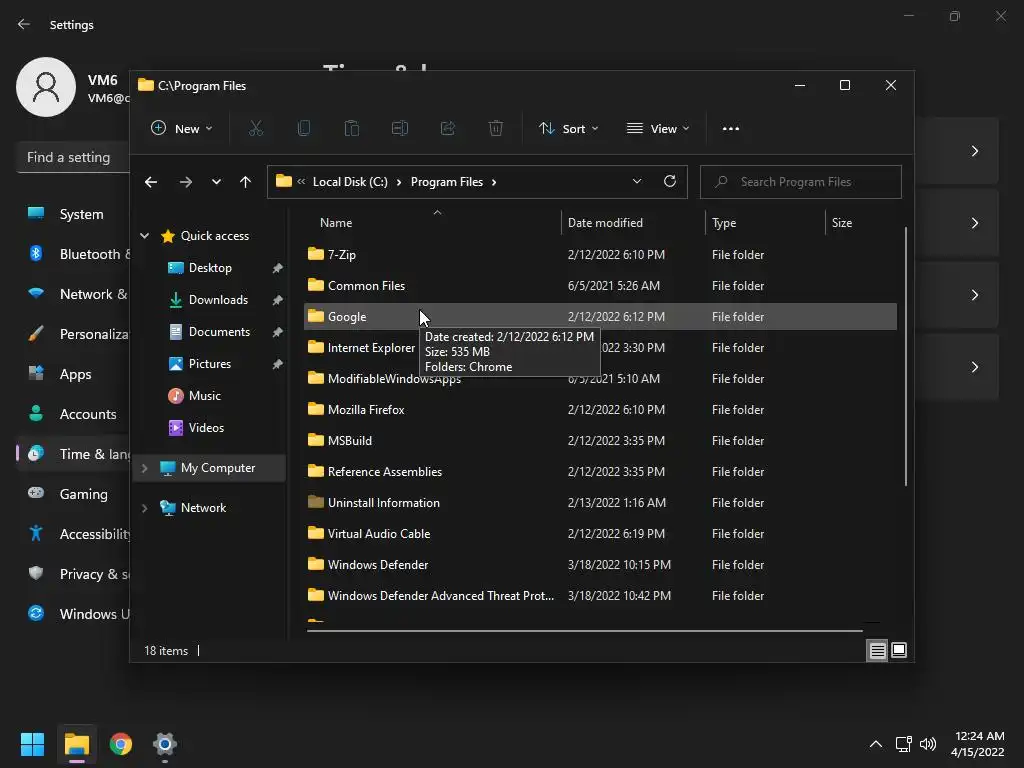Select the Virtual Audio Cable folder
The height and width of the screenshot is (768, 1024).
point(600,534)
